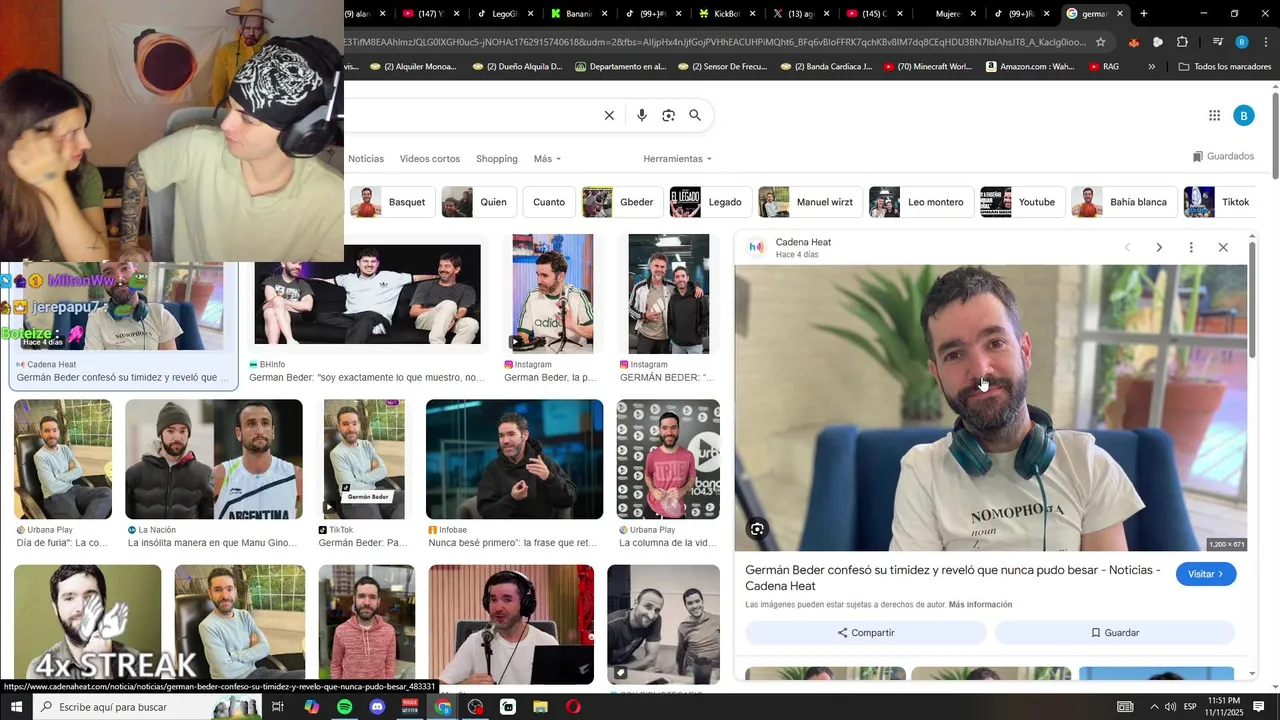This screenshot has width=1280, height=720.
Task: Click the Visitar button
Action: tap(1206, 574)
